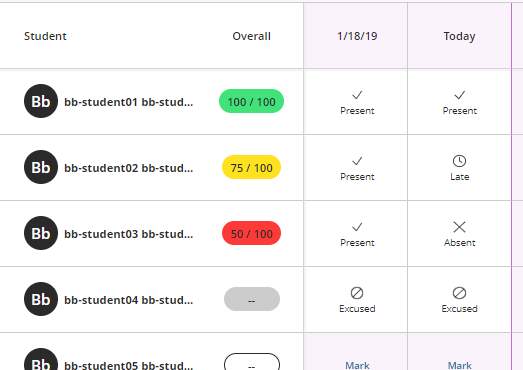This screenshot has width=523, height=370.
Task: Click the Excused icon under Today for bb-student04
Action: (459, 293)
